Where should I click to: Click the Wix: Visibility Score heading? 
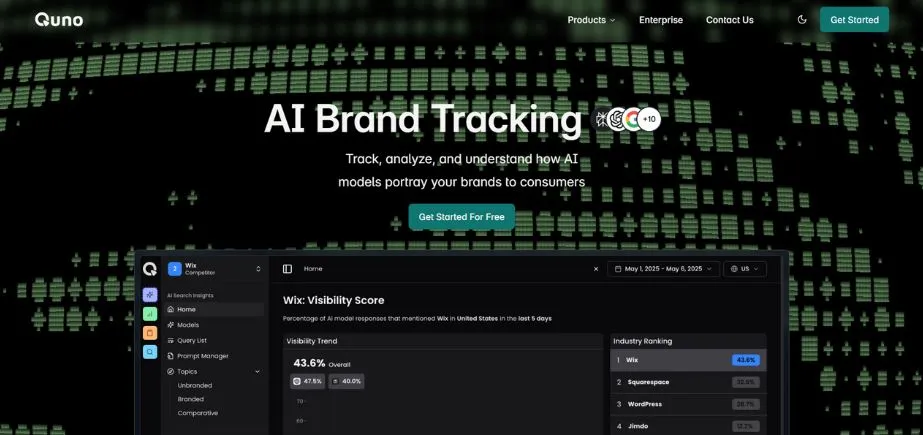[x=333, y=300]
